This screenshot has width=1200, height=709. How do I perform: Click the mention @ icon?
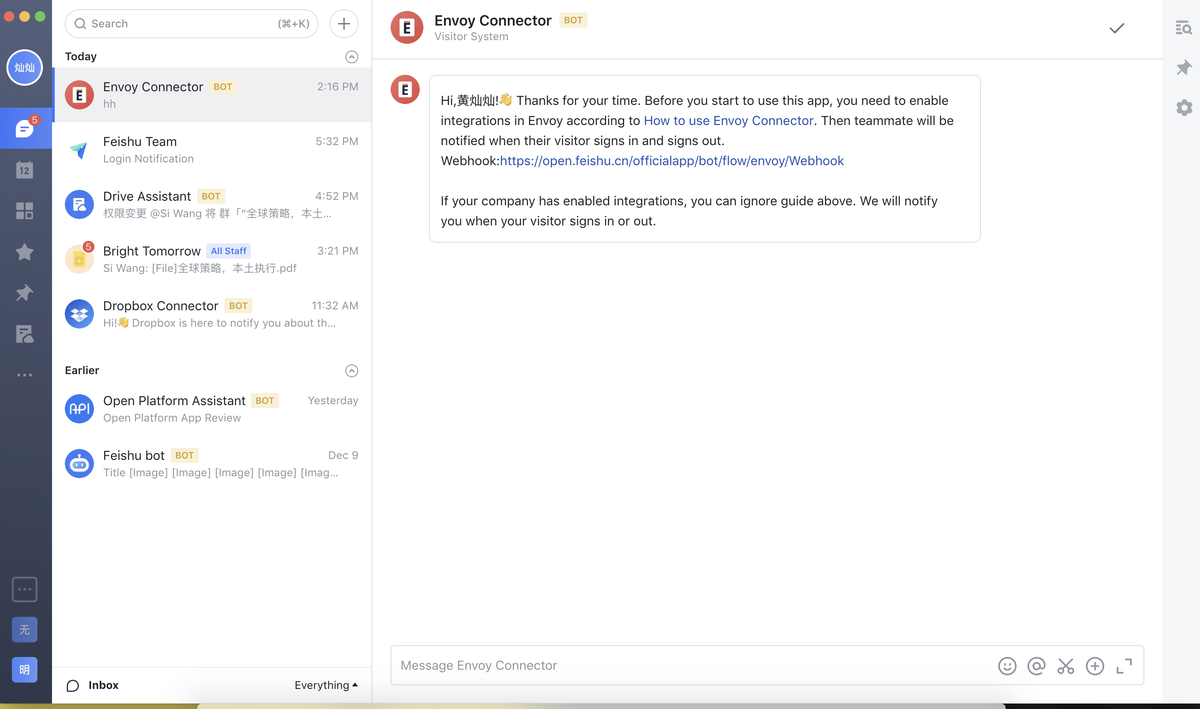click(1036, 666)
